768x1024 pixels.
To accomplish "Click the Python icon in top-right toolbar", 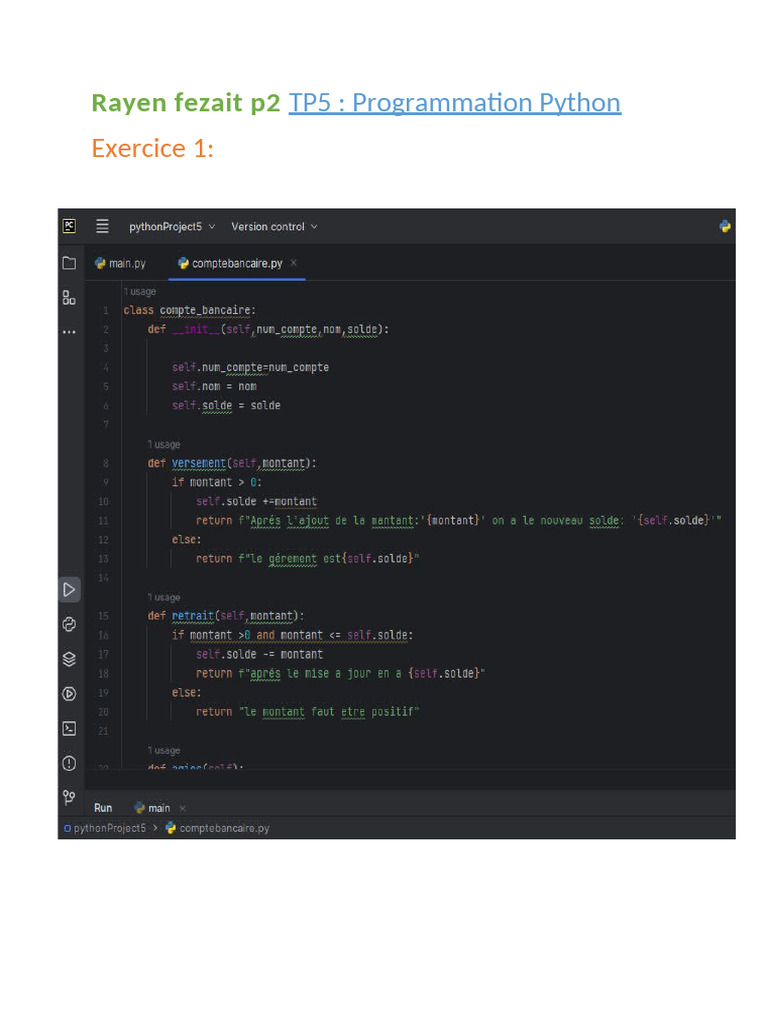I will tap(725, 227).
